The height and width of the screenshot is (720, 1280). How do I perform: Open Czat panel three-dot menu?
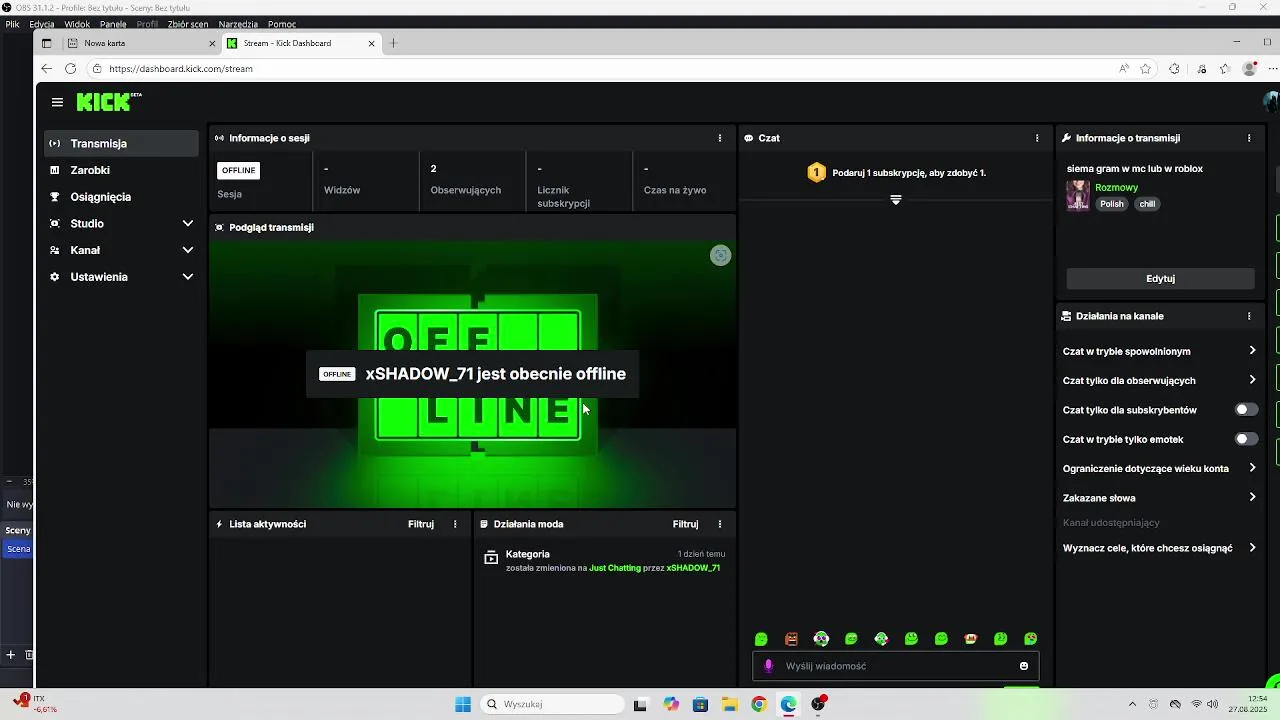pos(1037,138)
